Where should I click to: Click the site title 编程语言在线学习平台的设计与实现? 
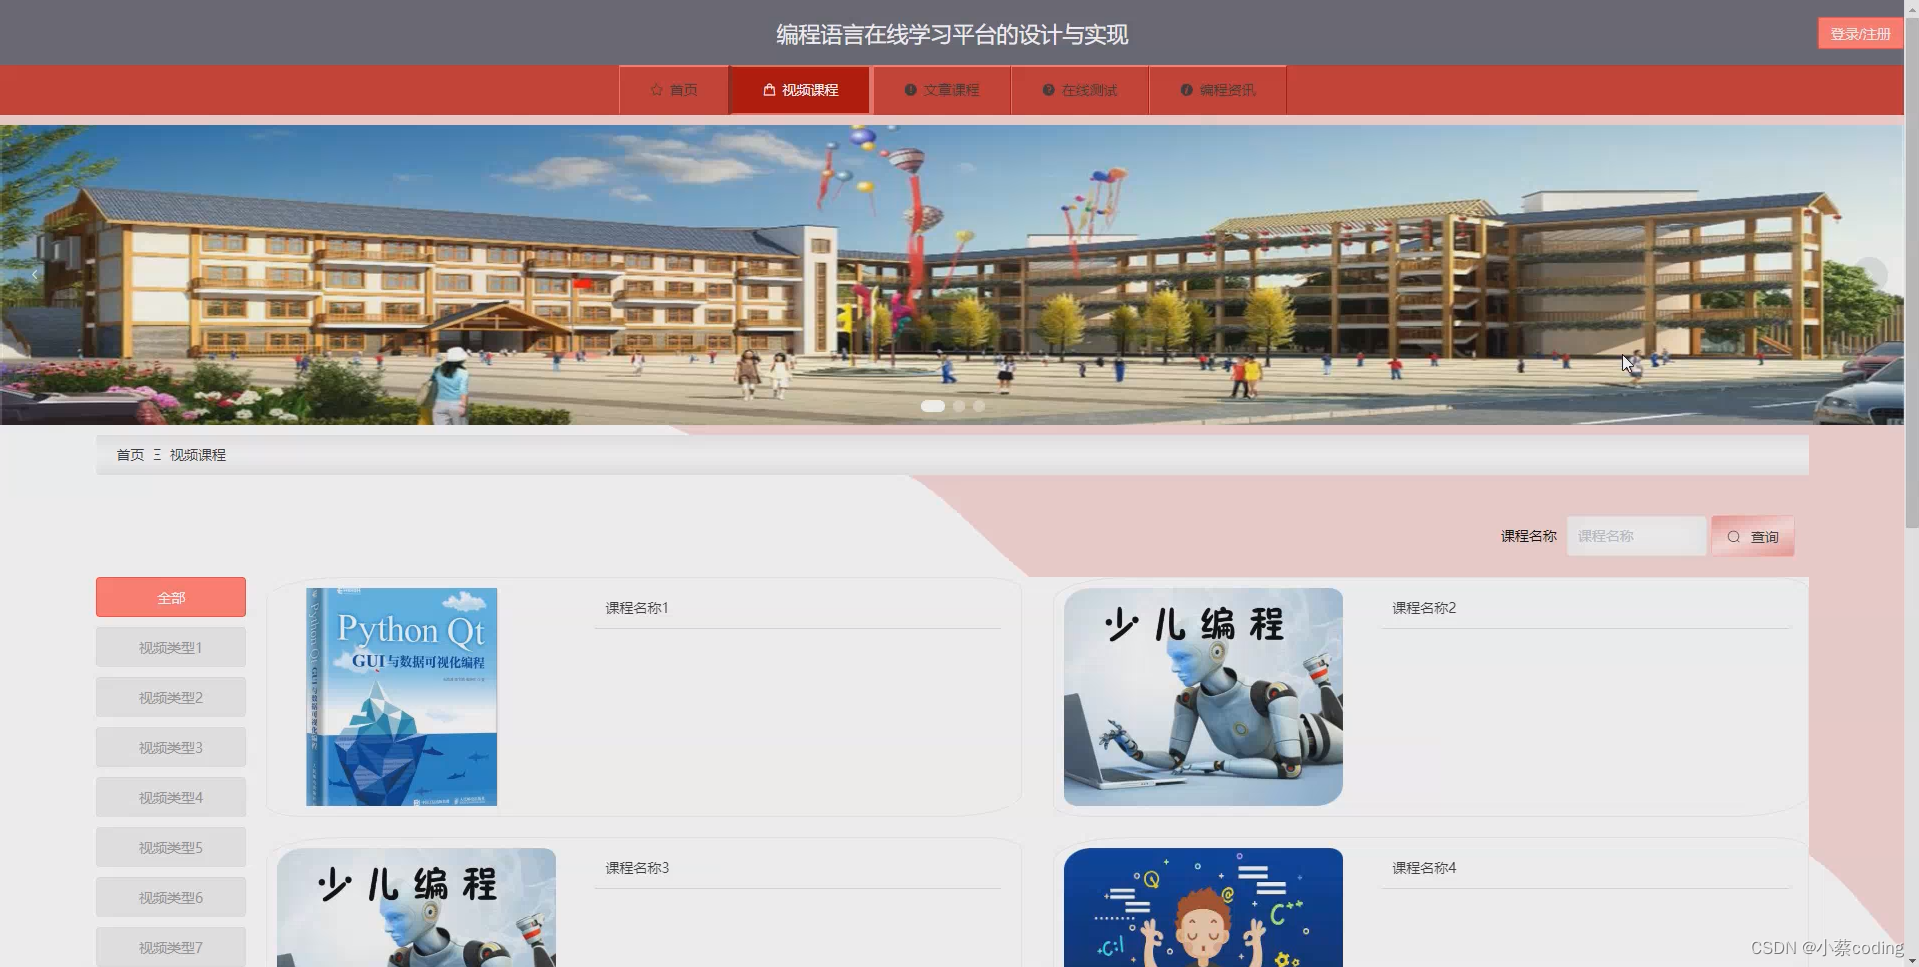[952, 35]
